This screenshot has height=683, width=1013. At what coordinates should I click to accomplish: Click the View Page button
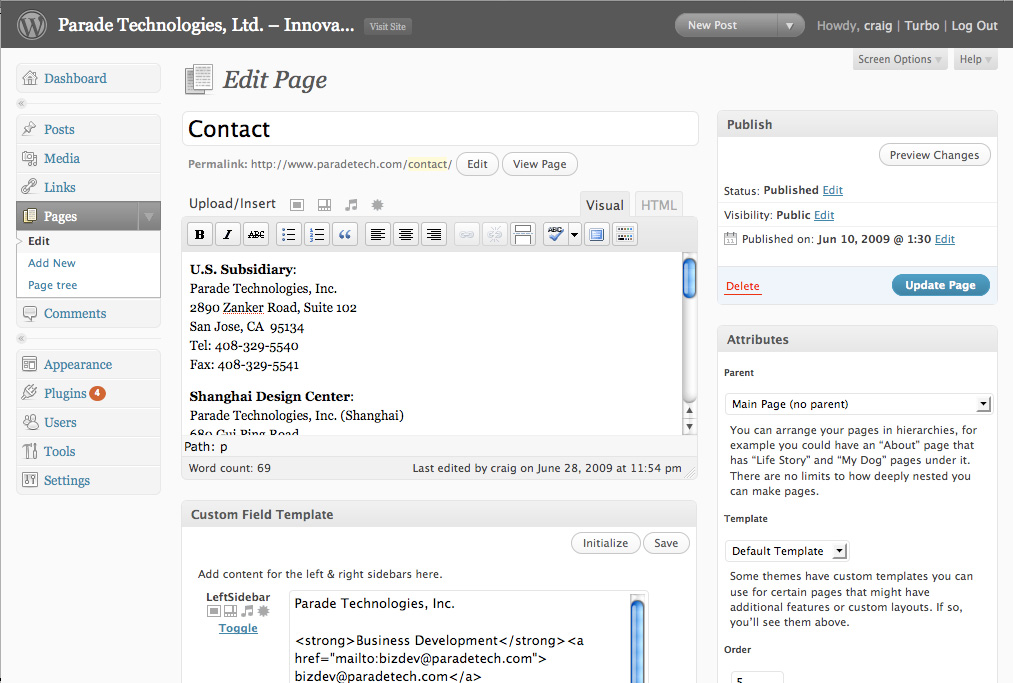(x=539, y=164)
